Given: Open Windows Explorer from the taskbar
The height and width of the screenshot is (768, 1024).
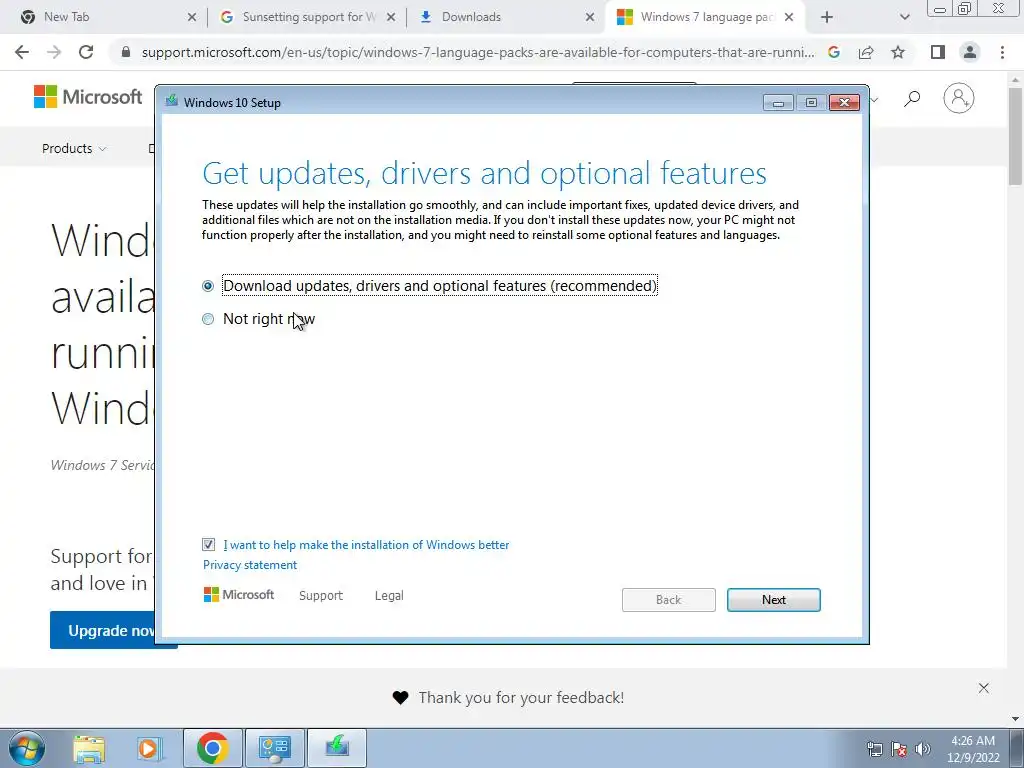Looking at the screenshot, I should (x=89, y=748).
